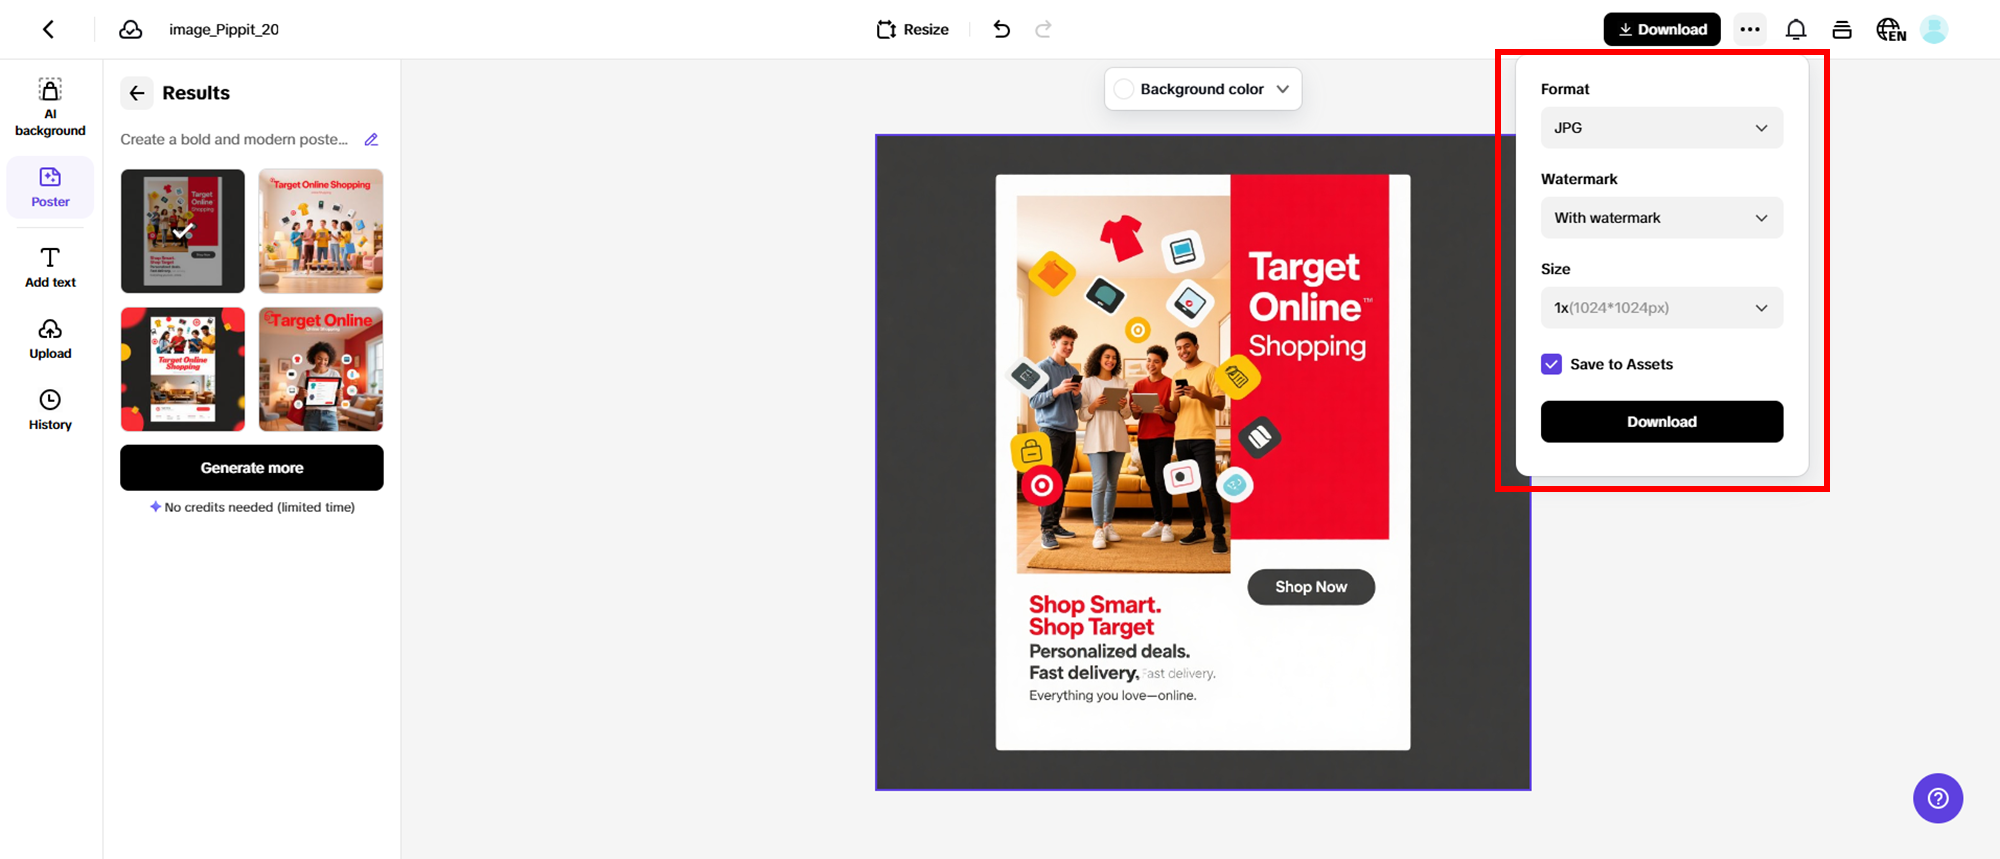Expand the Format dropdown showing JPG
Viewport: 2000px width, 859px height.
tap(1662, 128)
